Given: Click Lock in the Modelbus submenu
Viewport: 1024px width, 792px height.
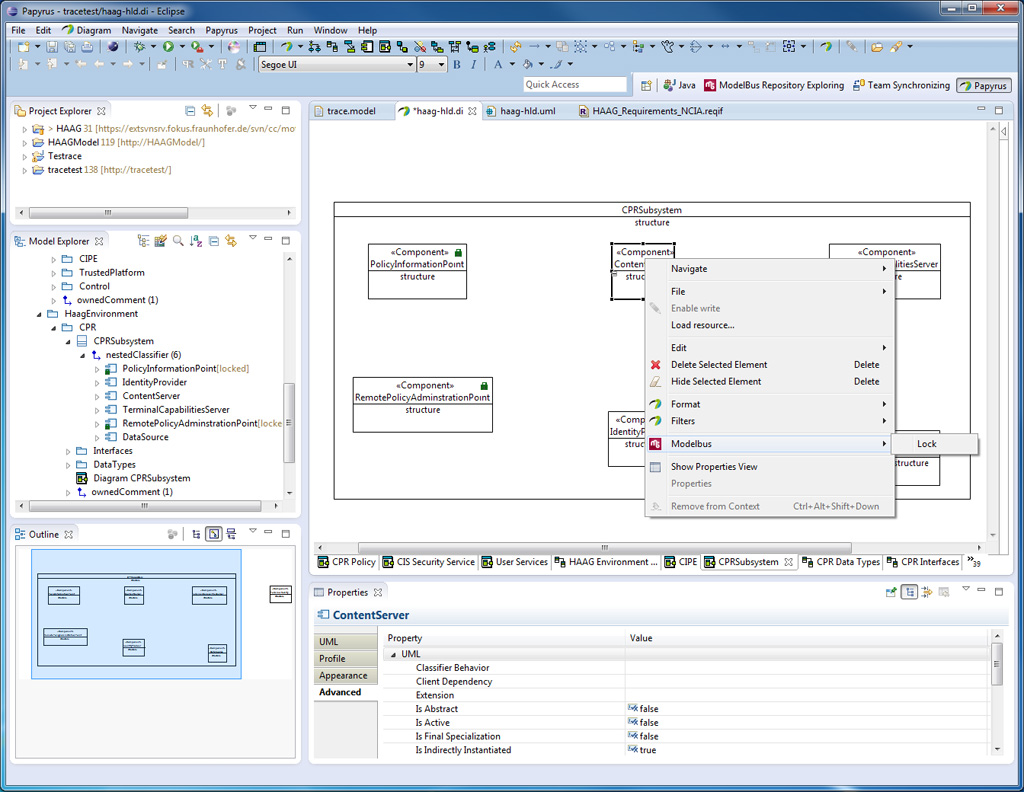Looking at the screenshot, I should point(934,444).
